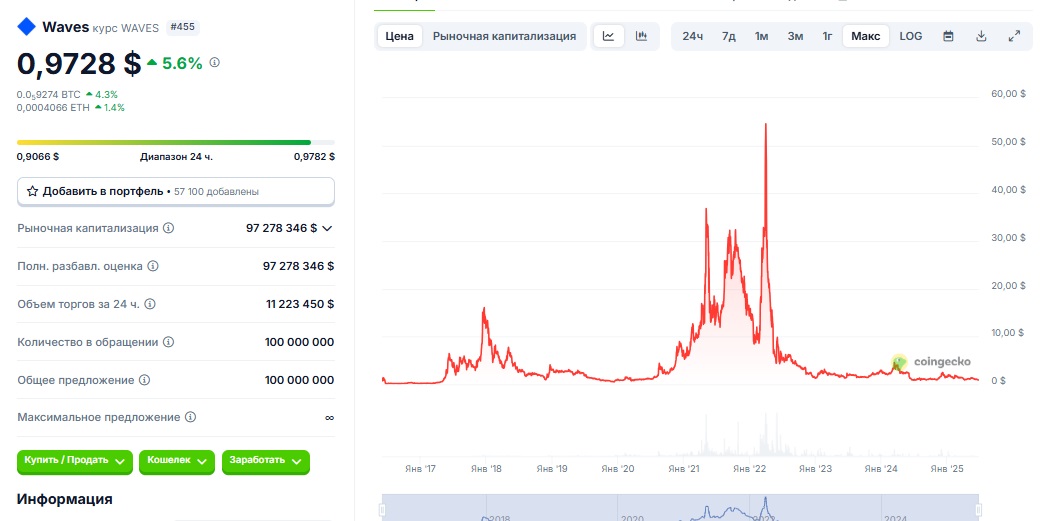The image size is (1051, 521).
Task: Click info icon next to Количество в обращении
Action: [x=168, y=342]
